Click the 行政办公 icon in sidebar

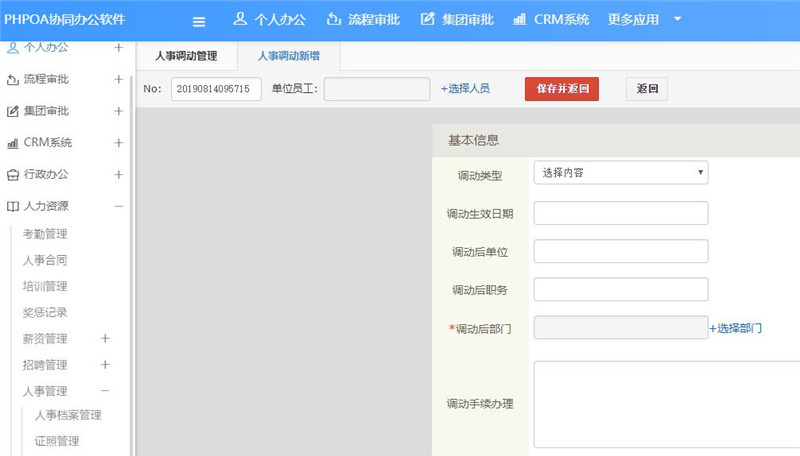click(13, 175)
